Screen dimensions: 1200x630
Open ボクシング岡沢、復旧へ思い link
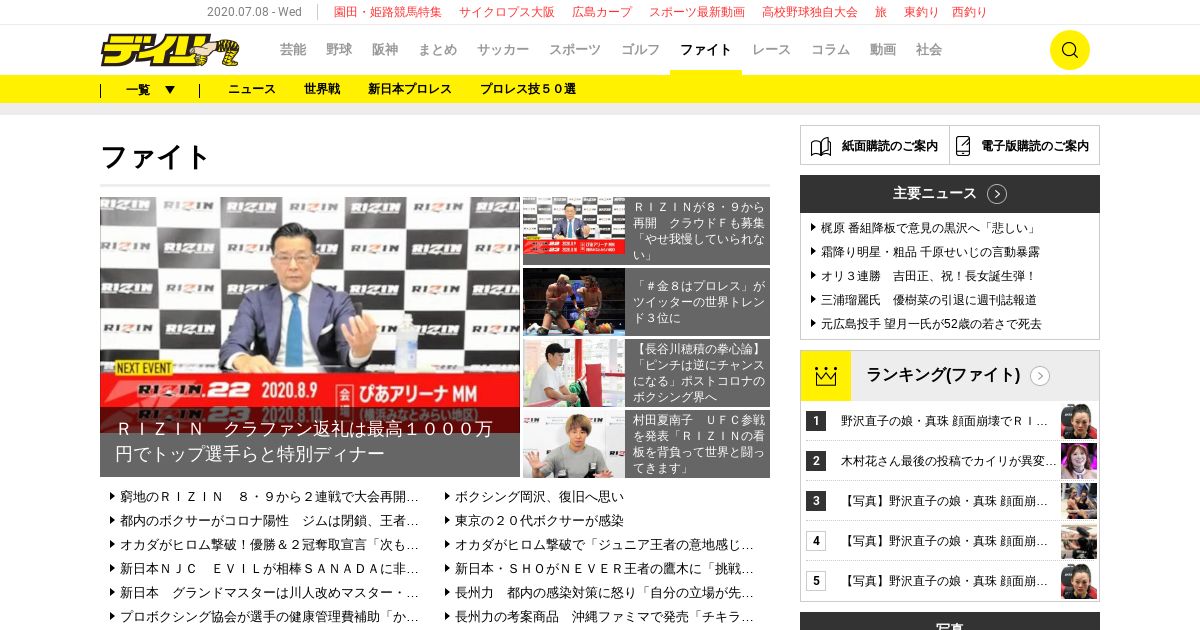[x=539, y=497]
